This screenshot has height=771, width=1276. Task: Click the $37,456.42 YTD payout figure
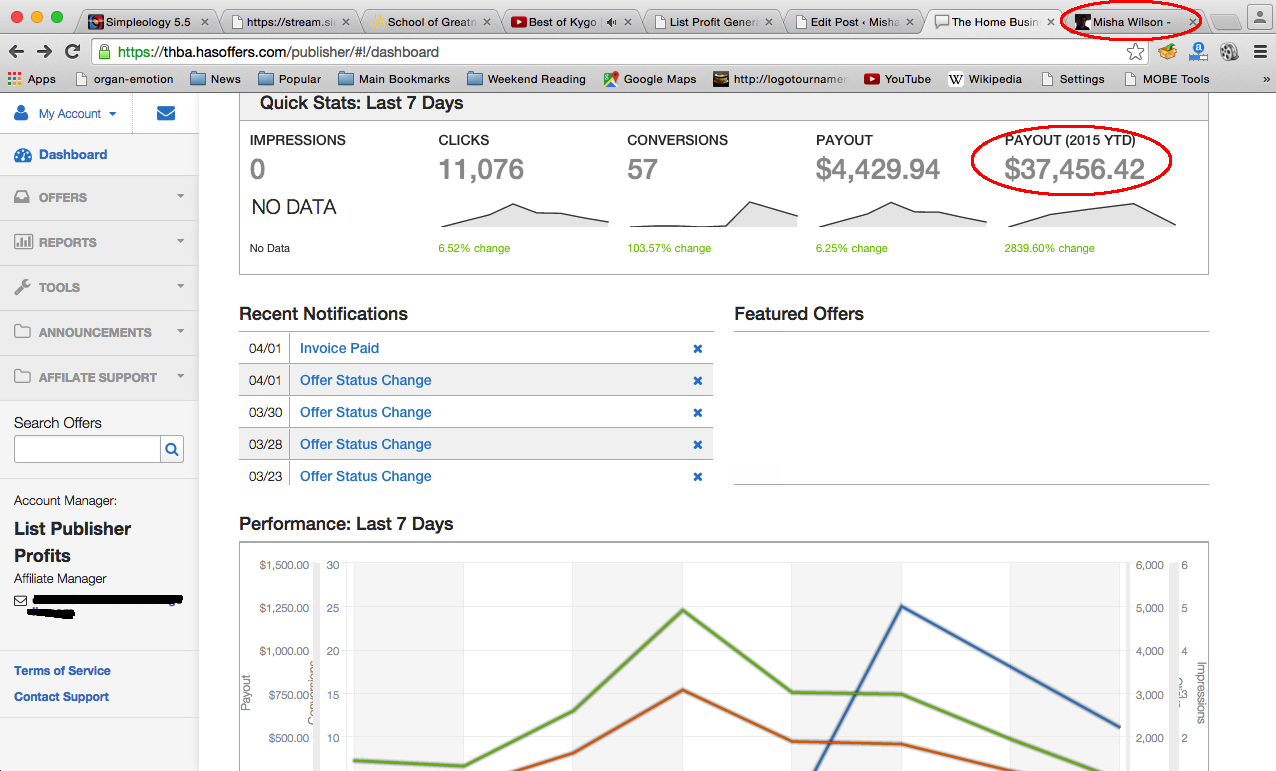[x=1074, y=170]
